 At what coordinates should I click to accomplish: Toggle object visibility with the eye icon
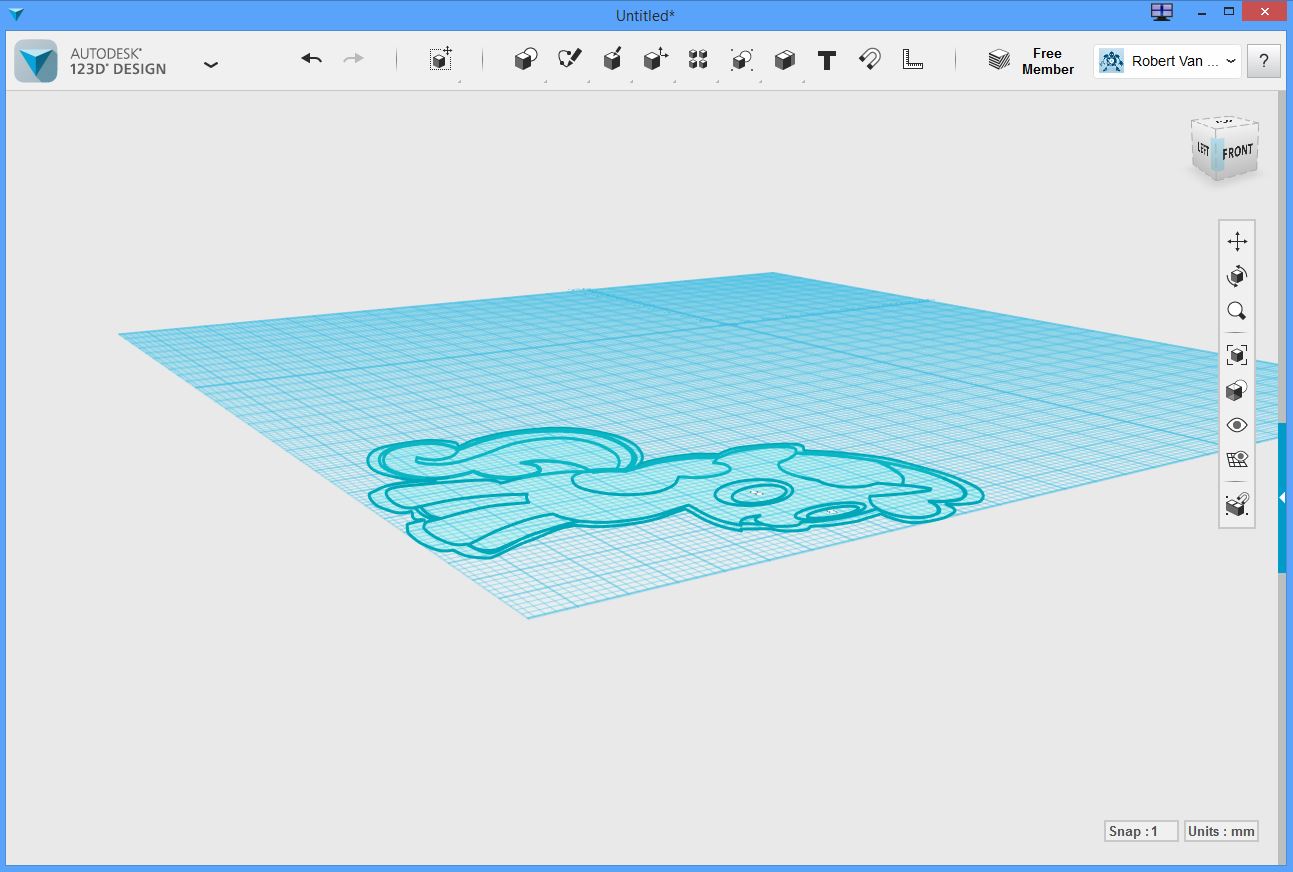tap(1237, 425)
